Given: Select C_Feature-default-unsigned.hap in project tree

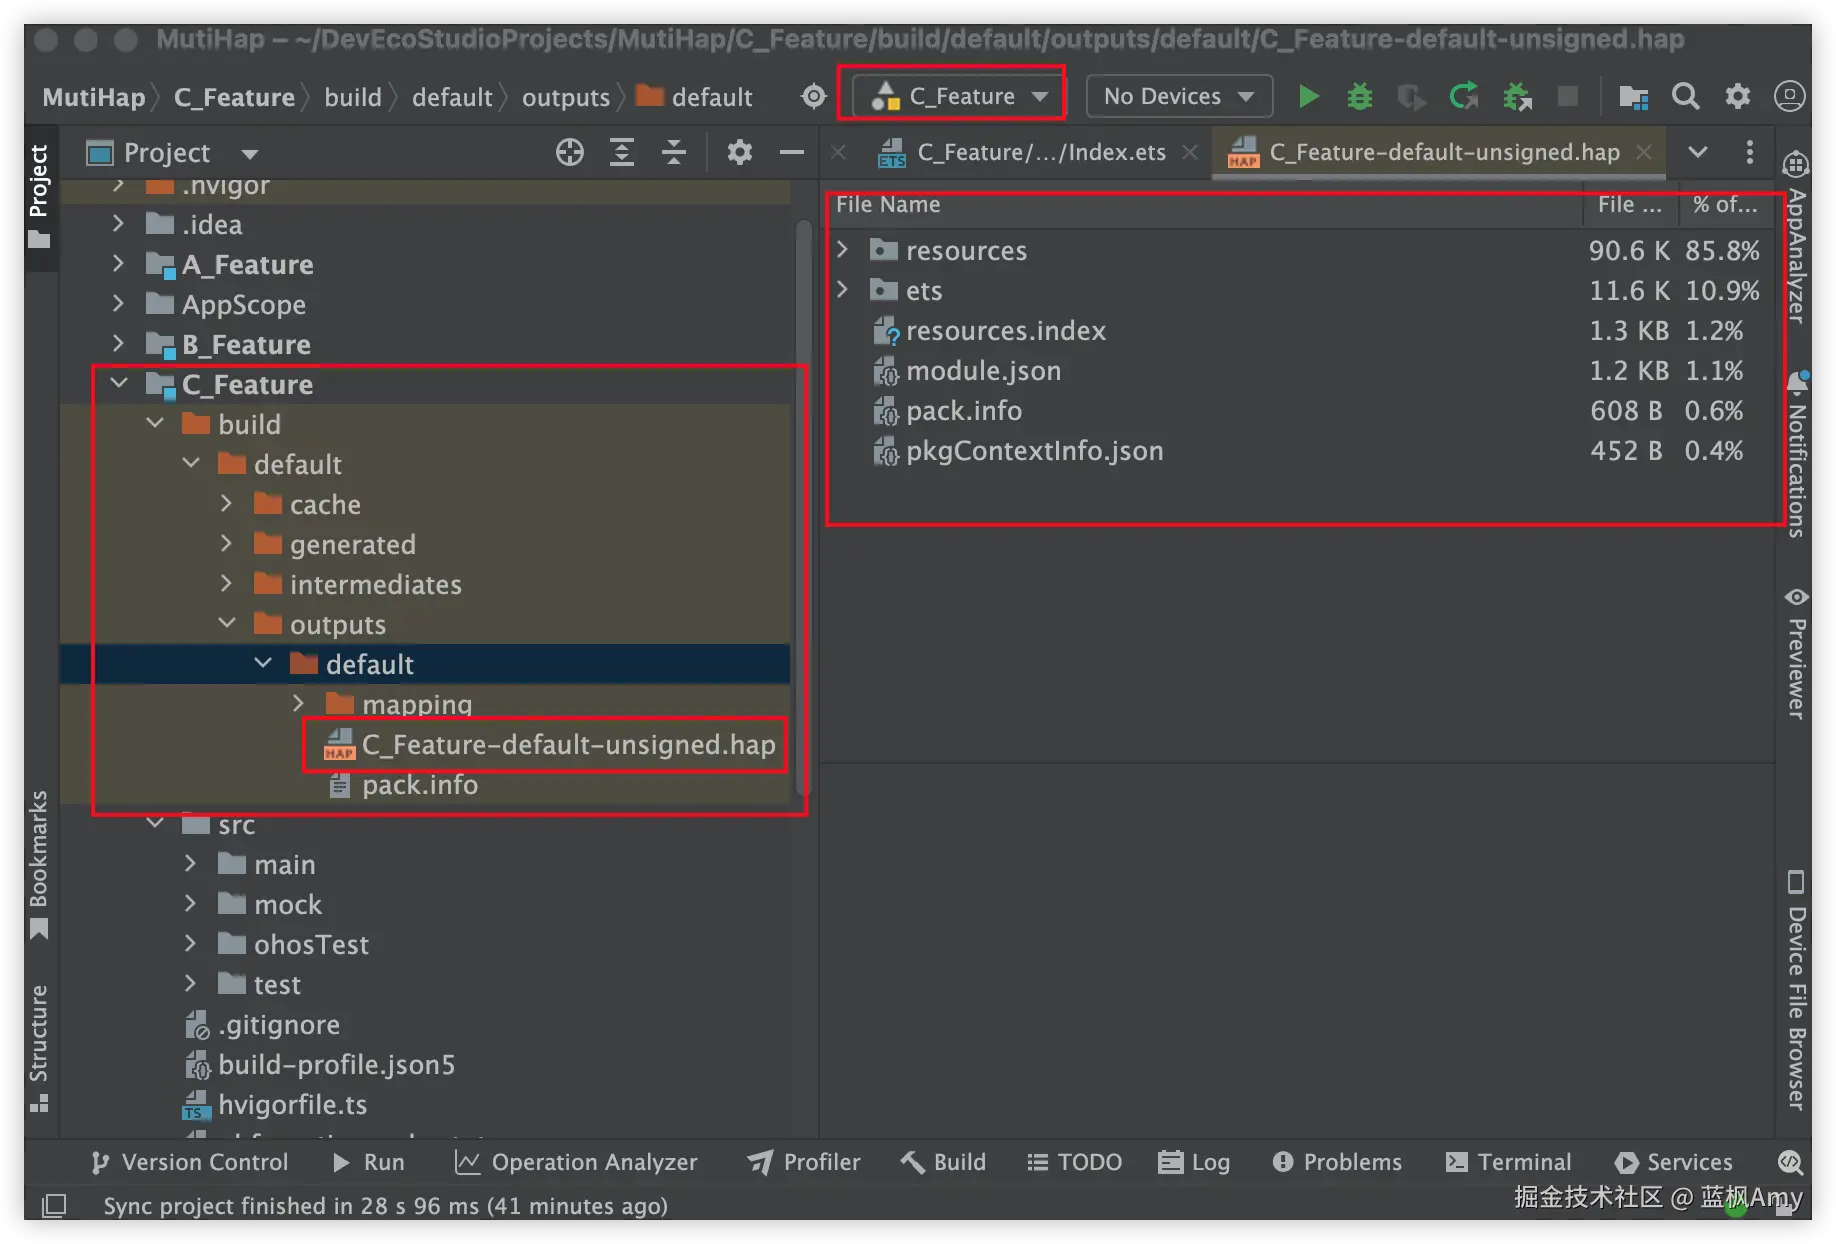Looking at the screenshot, I should 549,745.
